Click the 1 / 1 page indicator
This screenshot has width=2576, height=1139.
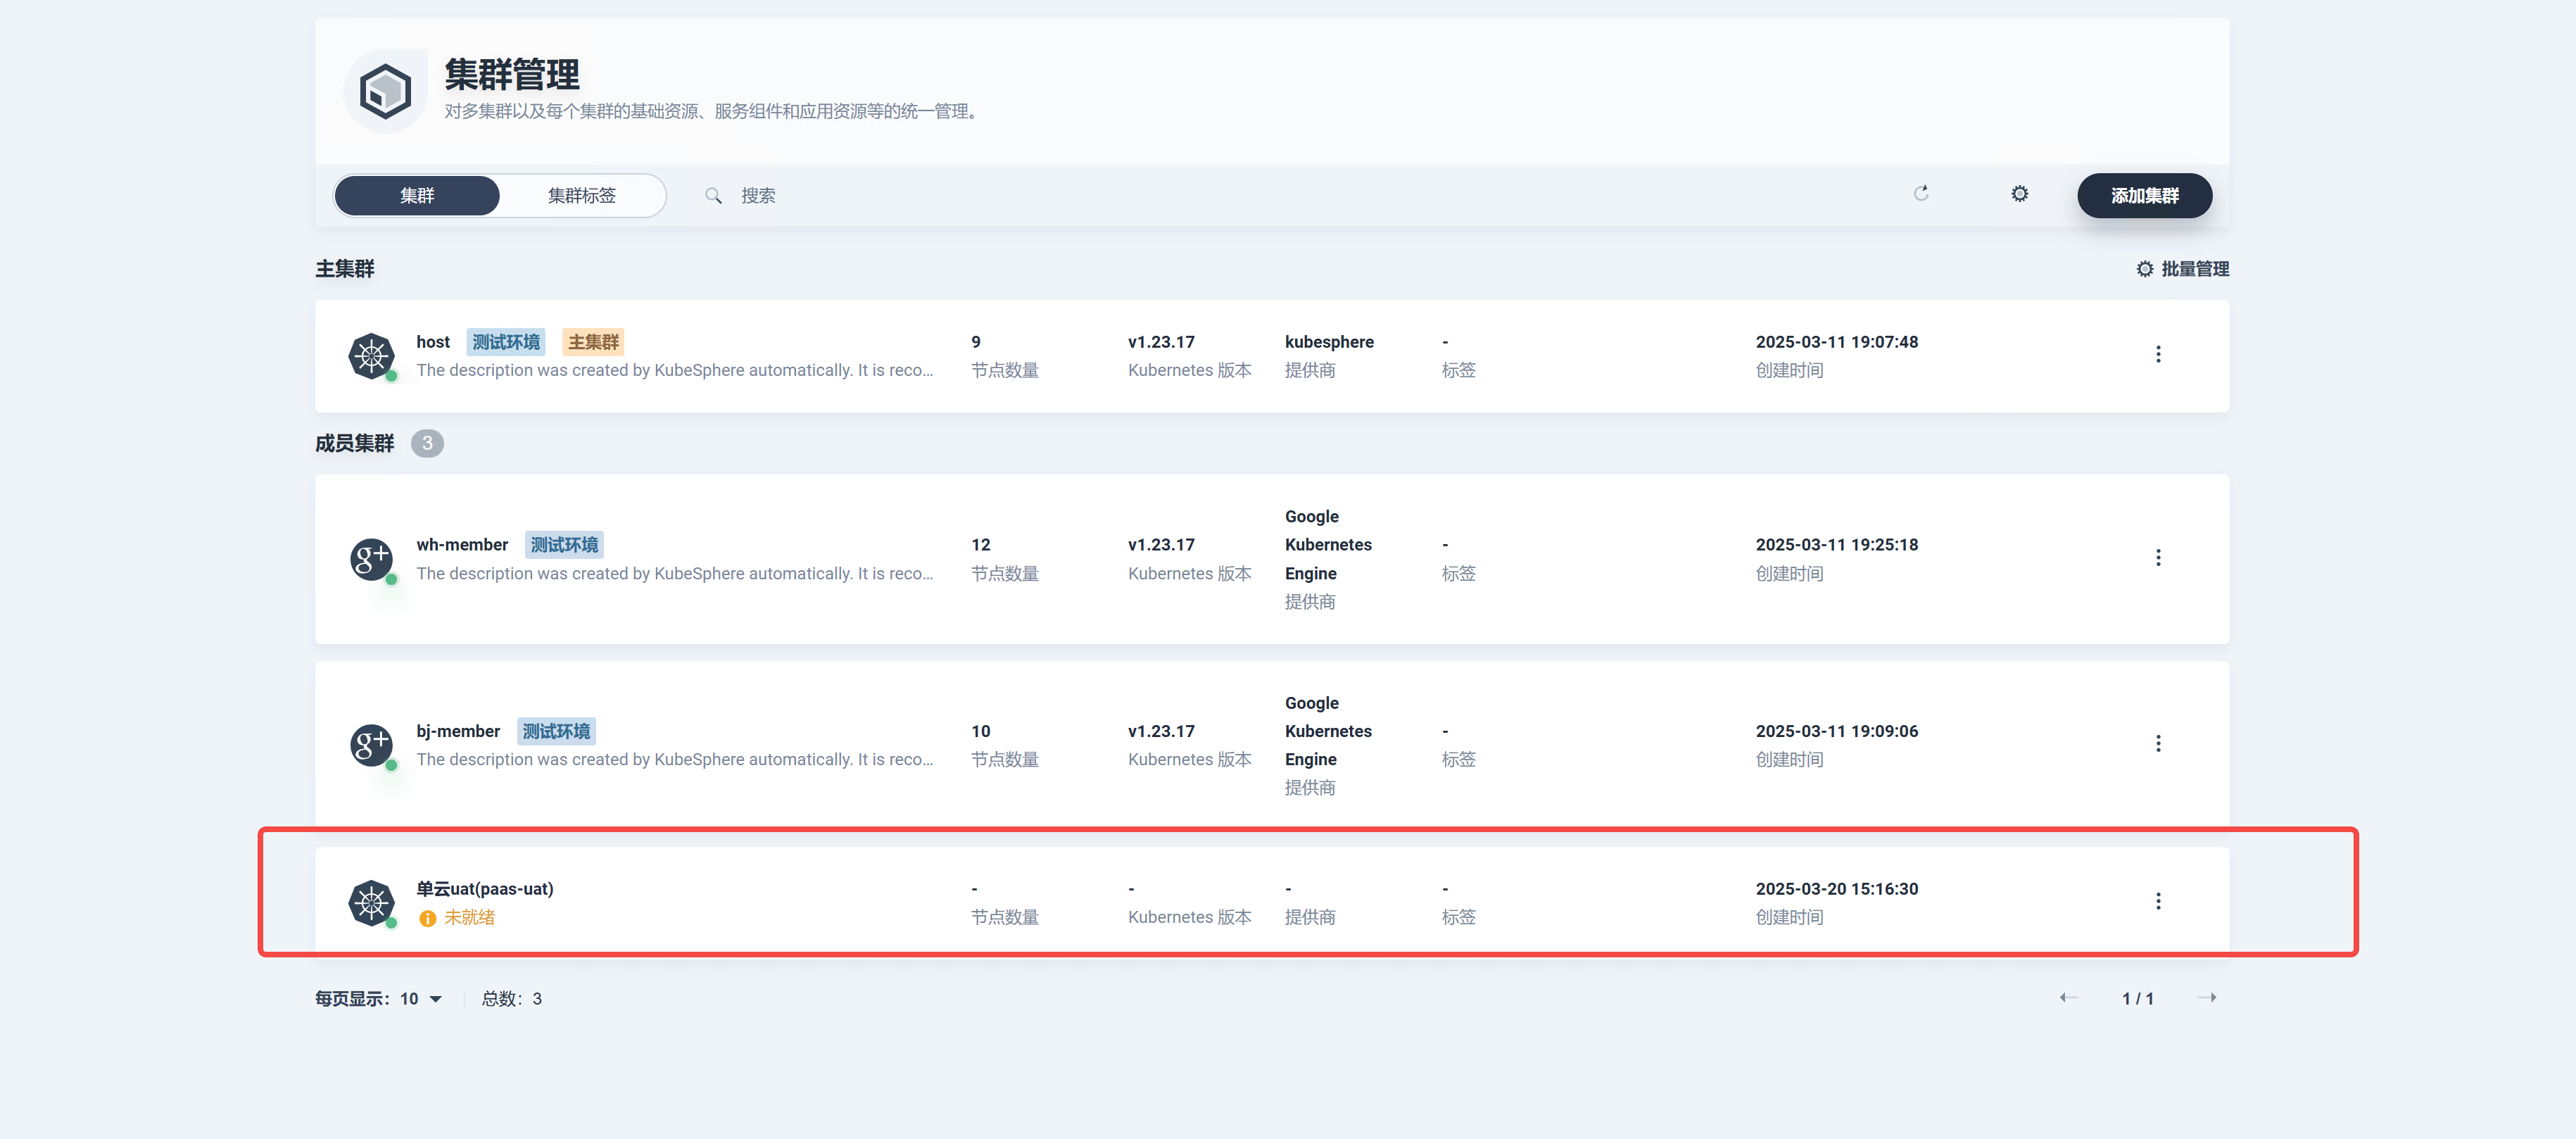[x=2137, y=999]
